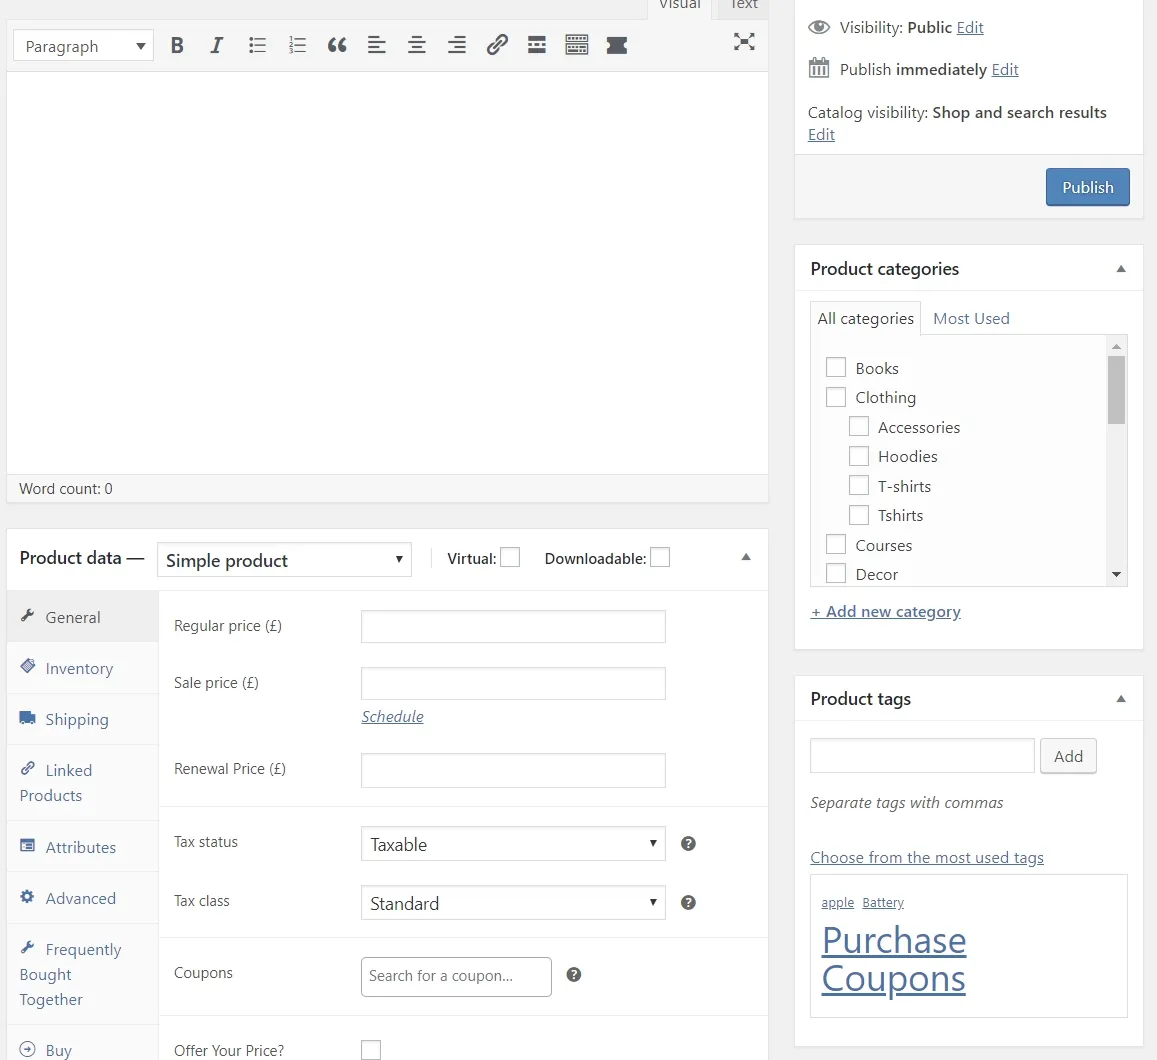Open the Linked Products tab
Viewport: 1157px width, 1060px height.
[83, 783]
